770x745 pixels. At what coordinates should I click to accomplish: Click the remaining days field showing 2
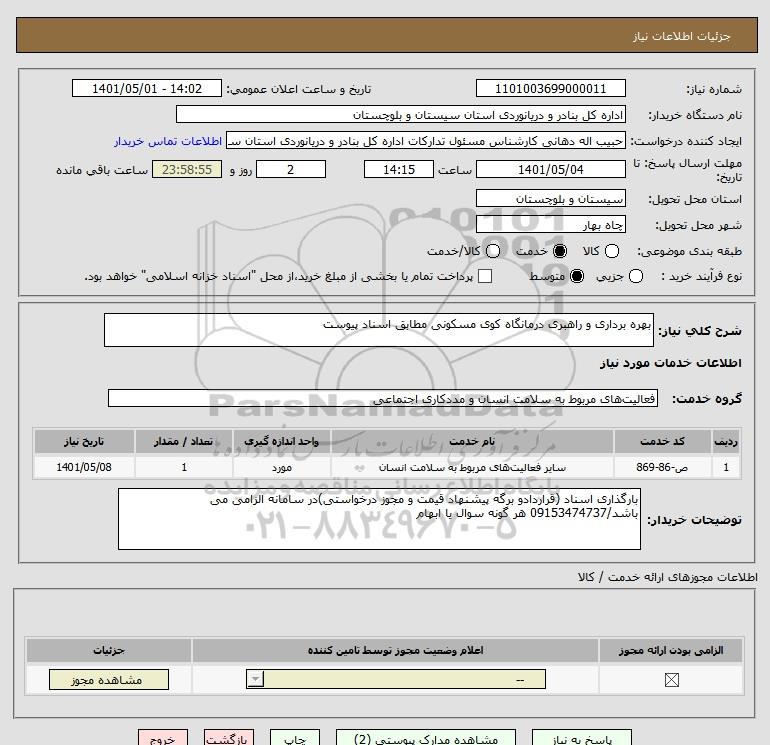[x=291, y=170]
